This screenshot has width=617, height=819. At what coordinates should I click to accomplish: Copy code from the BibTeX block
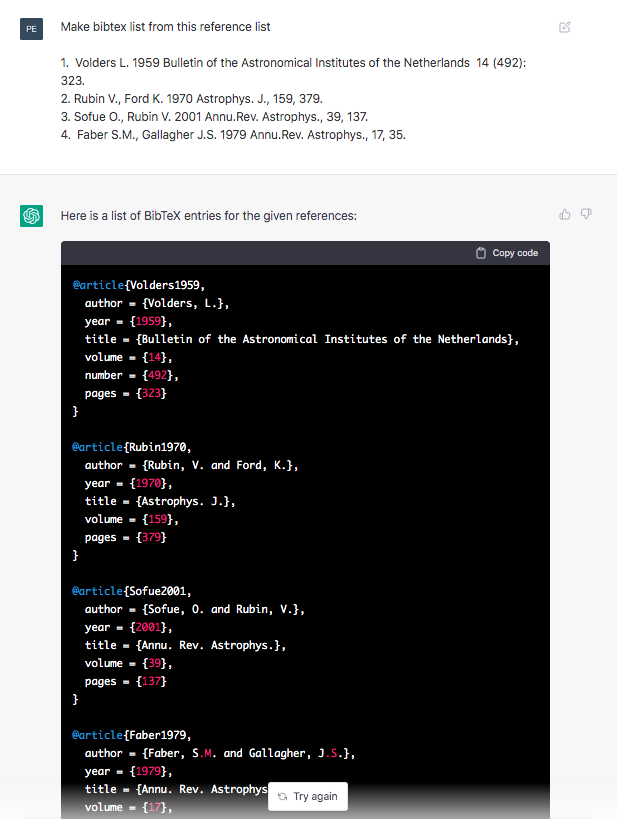(507, 253)
